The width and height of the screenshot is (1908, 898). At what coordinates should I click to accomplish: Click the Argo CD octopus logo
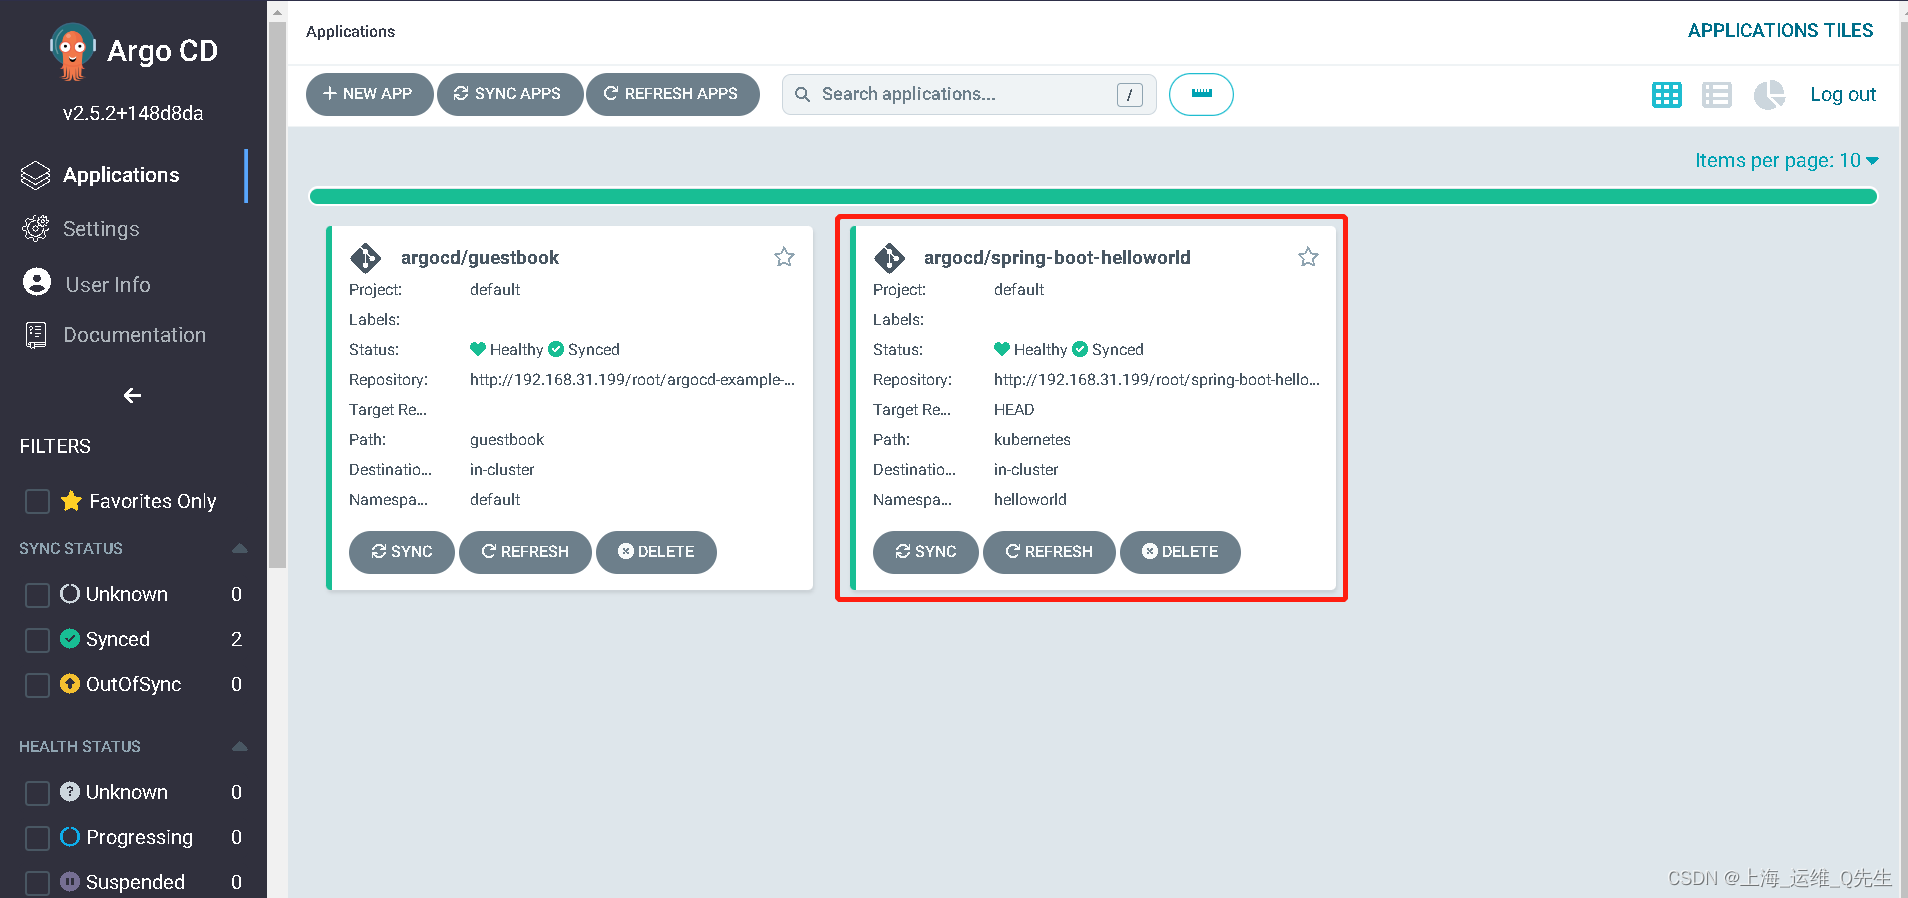[72, 52]
